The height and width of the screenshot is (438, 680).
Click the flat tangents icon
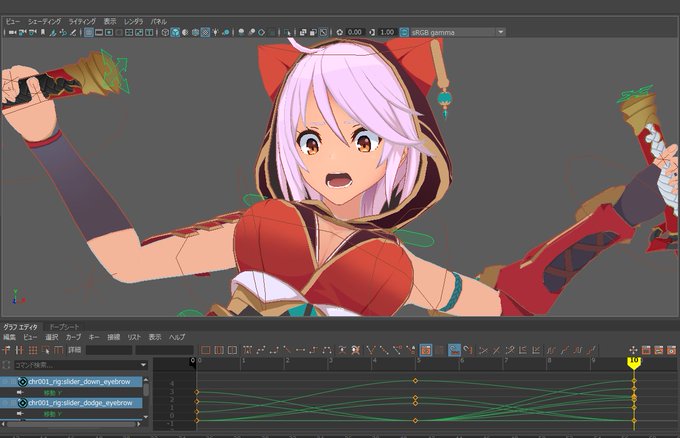[x=300, y=350]
